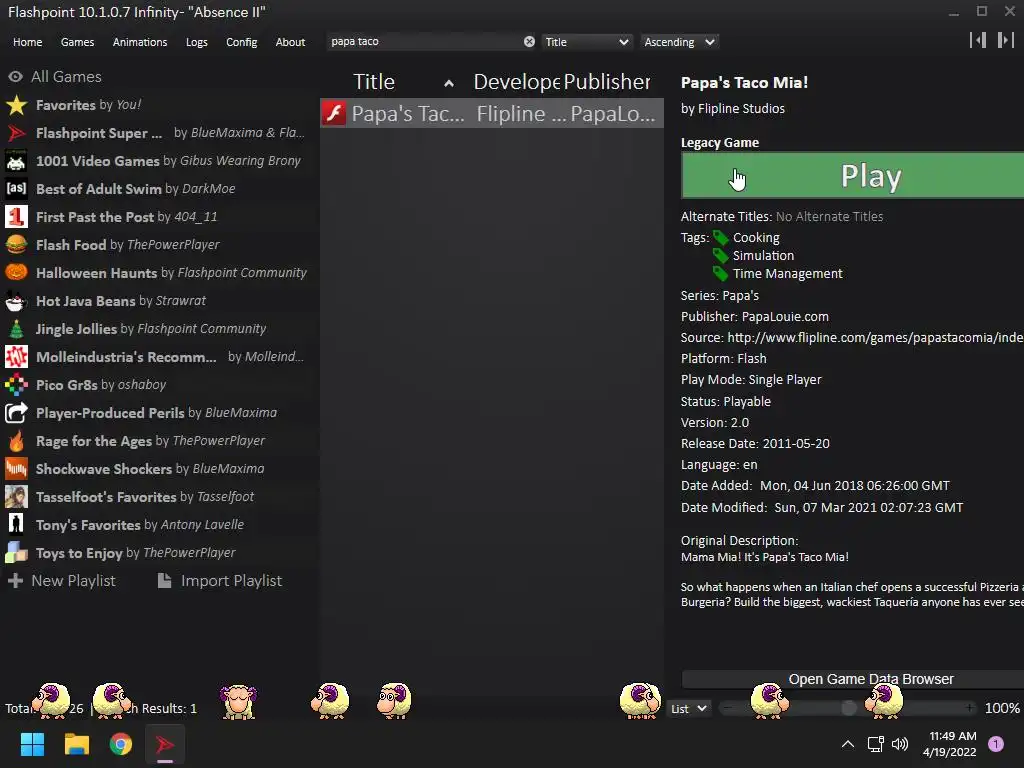Viewport: 1024px width, 768px height.
Task: Click New Playlist
Action: pyautogui.click(x=61, y=581)
